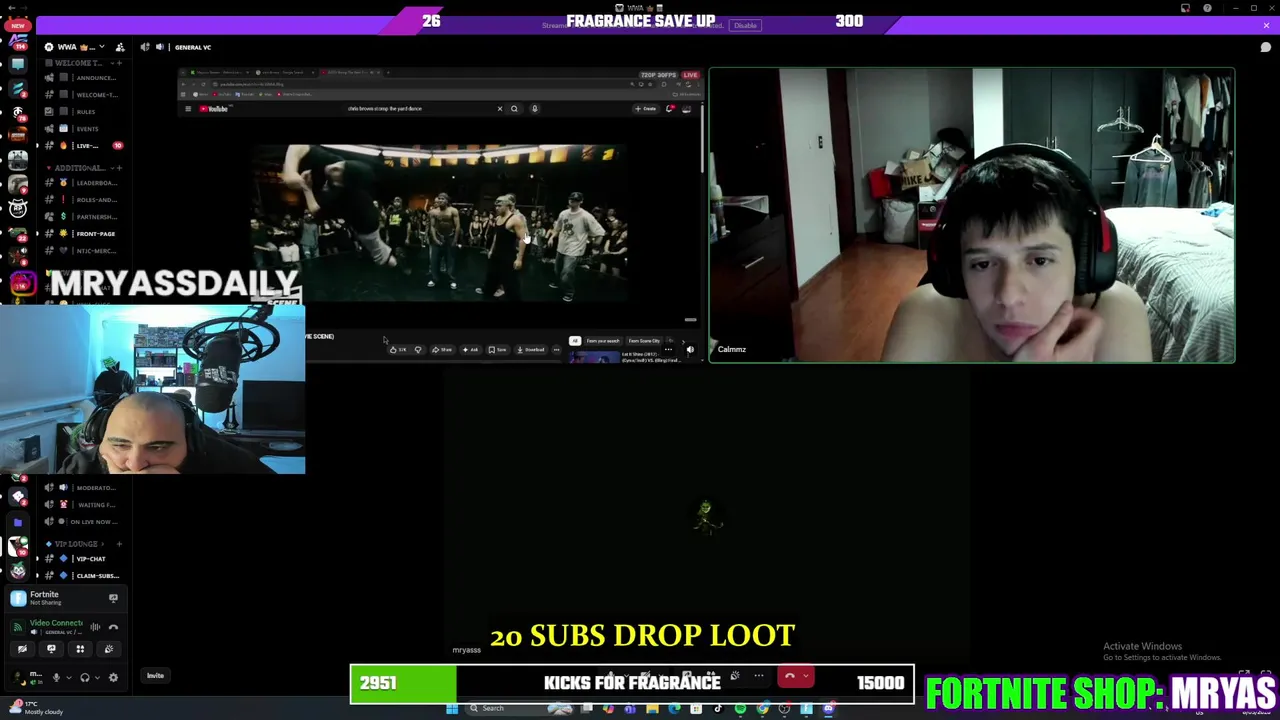Screen dimensions: 1280x720
Task: Open the chat icon at top right
Action: click(1265, 47)
